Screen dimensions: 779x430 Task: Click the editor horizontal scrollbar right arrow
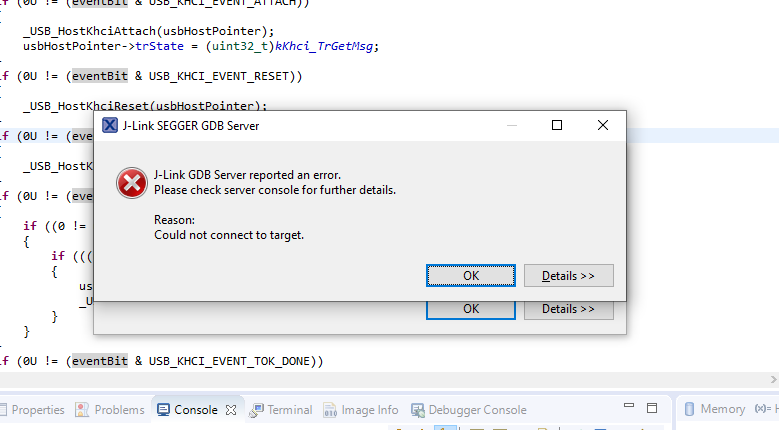774,379
